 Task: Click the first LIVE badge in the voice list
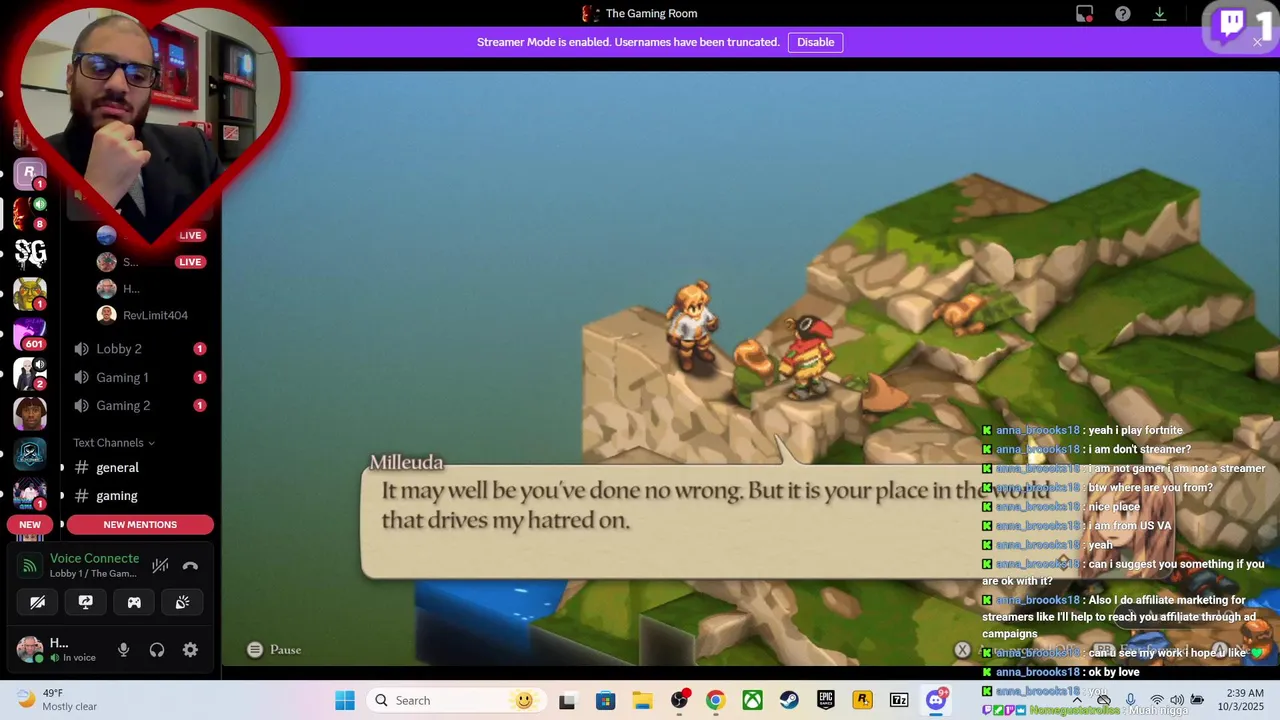(190, 235)
